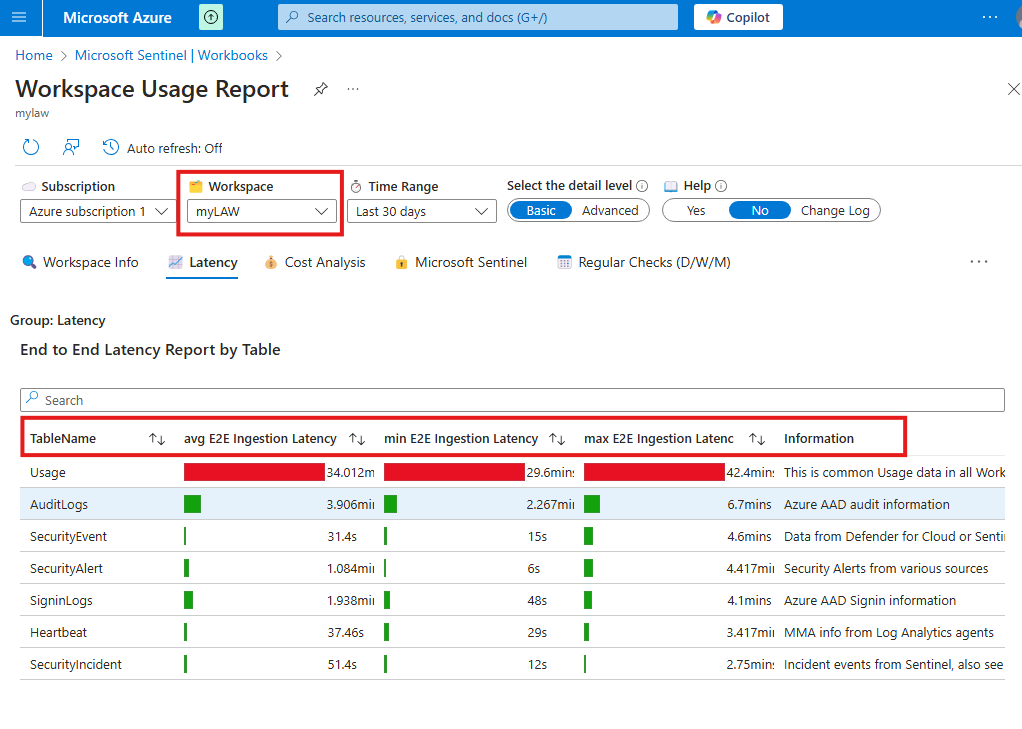The width and height of the screenshot is (1022, 729).
Task: Navigate to Microsoft Sentinel | Workbooks breadcrumb
Action: click(171, 55)
